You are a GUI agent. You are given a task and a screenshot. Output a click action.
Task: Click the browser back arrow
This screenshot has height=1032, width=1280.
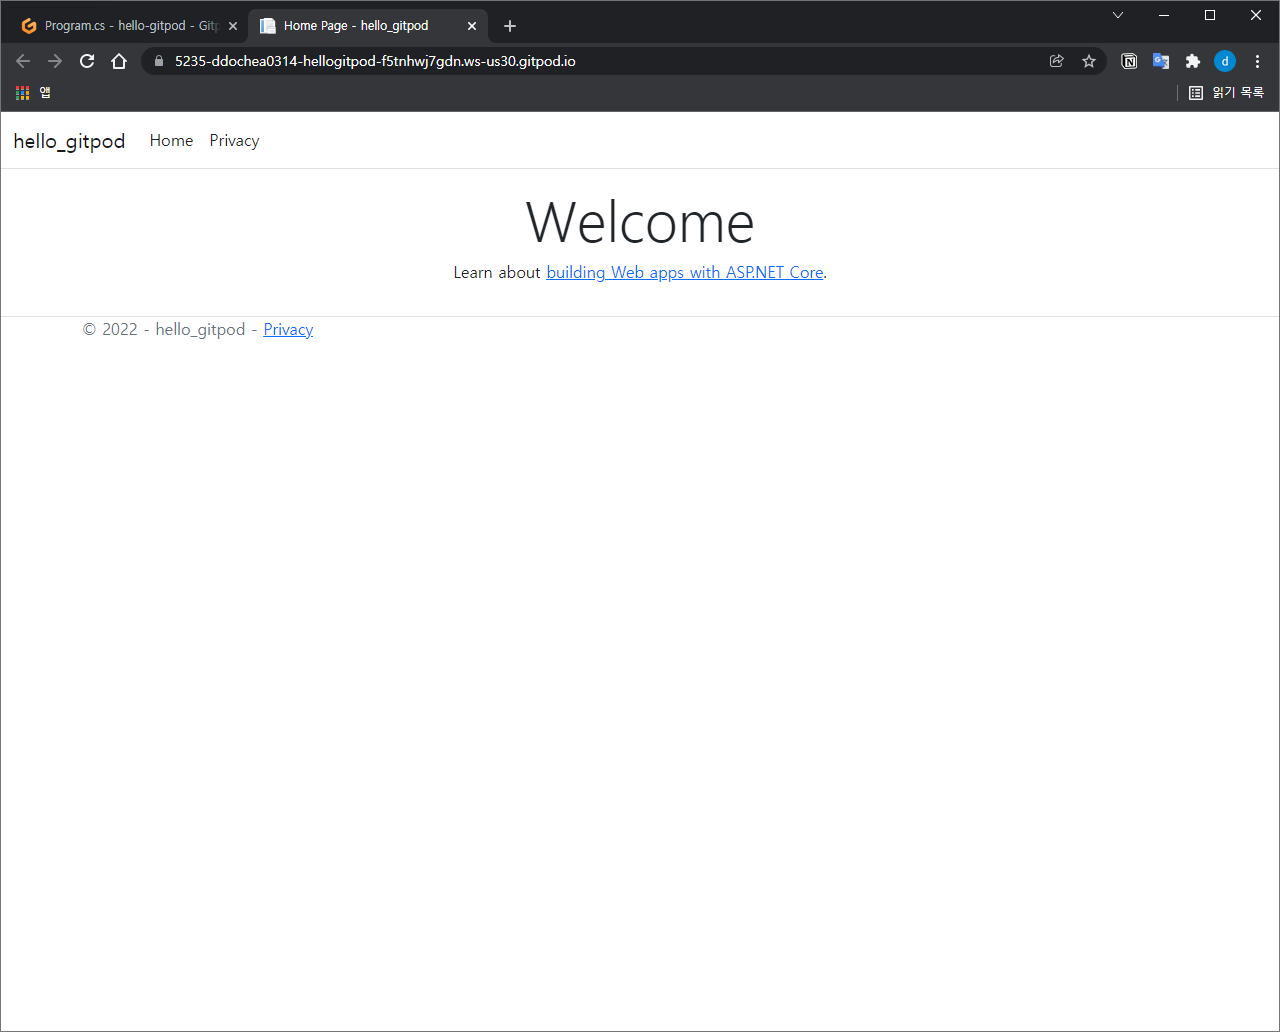pos(23,61)
